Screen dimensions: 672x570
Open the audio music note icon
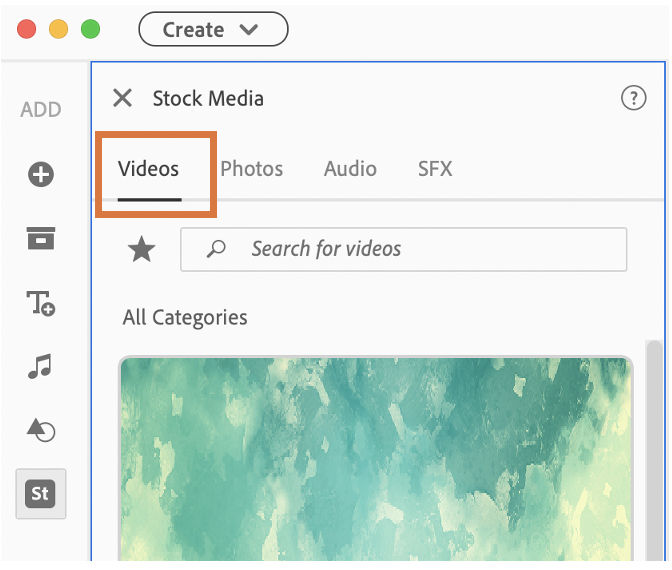tap(40, 367)
